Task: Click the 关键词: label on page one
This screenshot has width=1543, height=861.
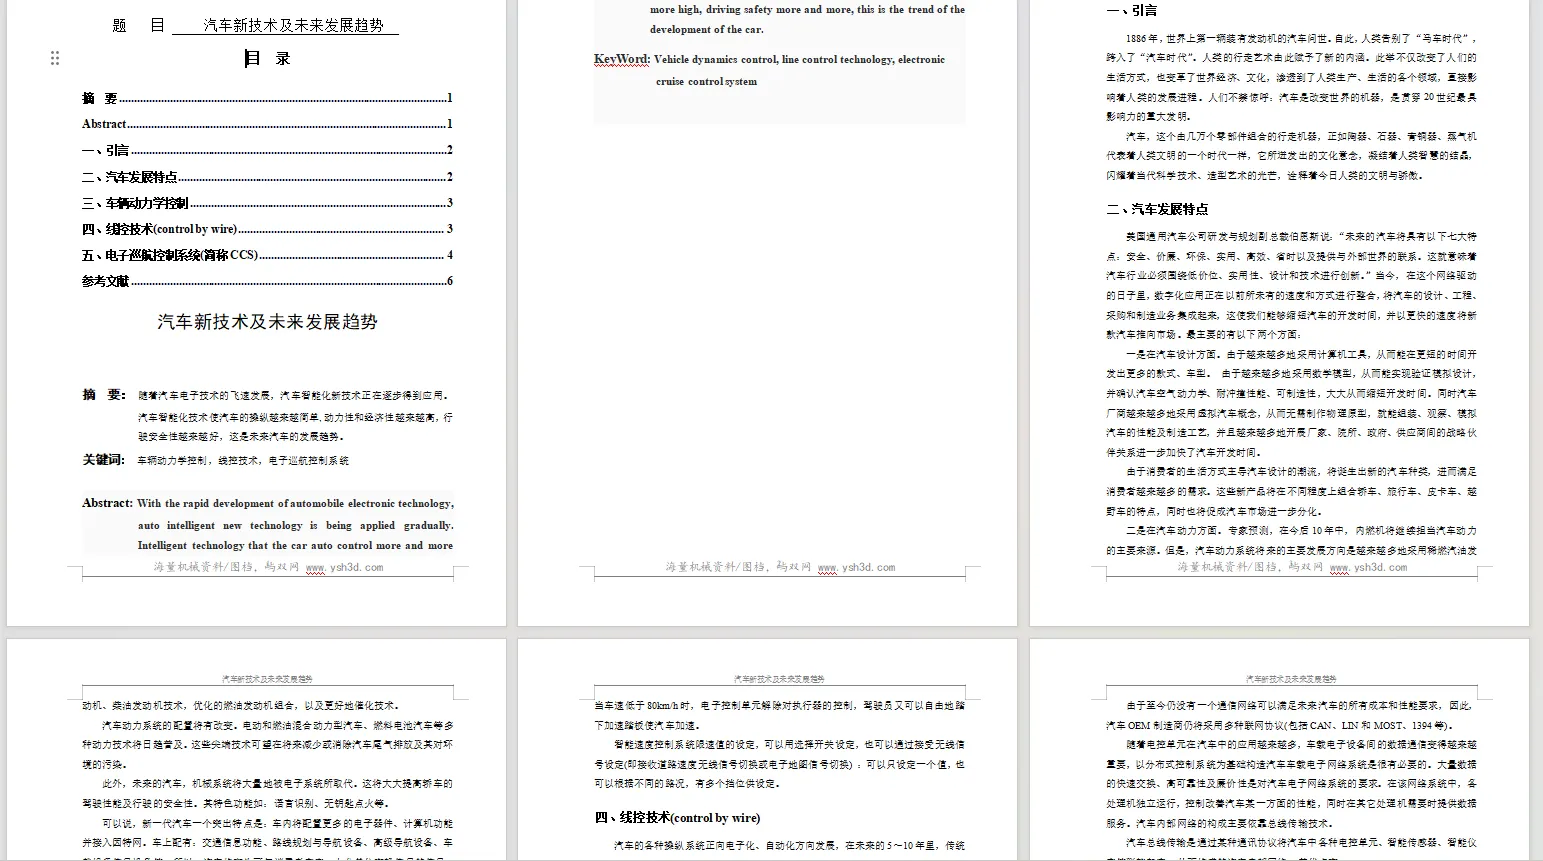Action: (x=104, y=460)
